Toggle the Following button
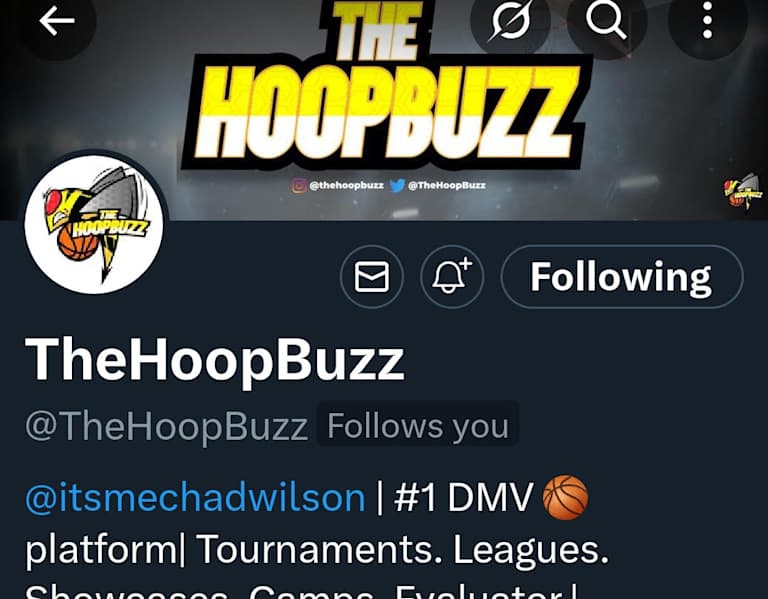Screen dimensions: 768x599 622,277
